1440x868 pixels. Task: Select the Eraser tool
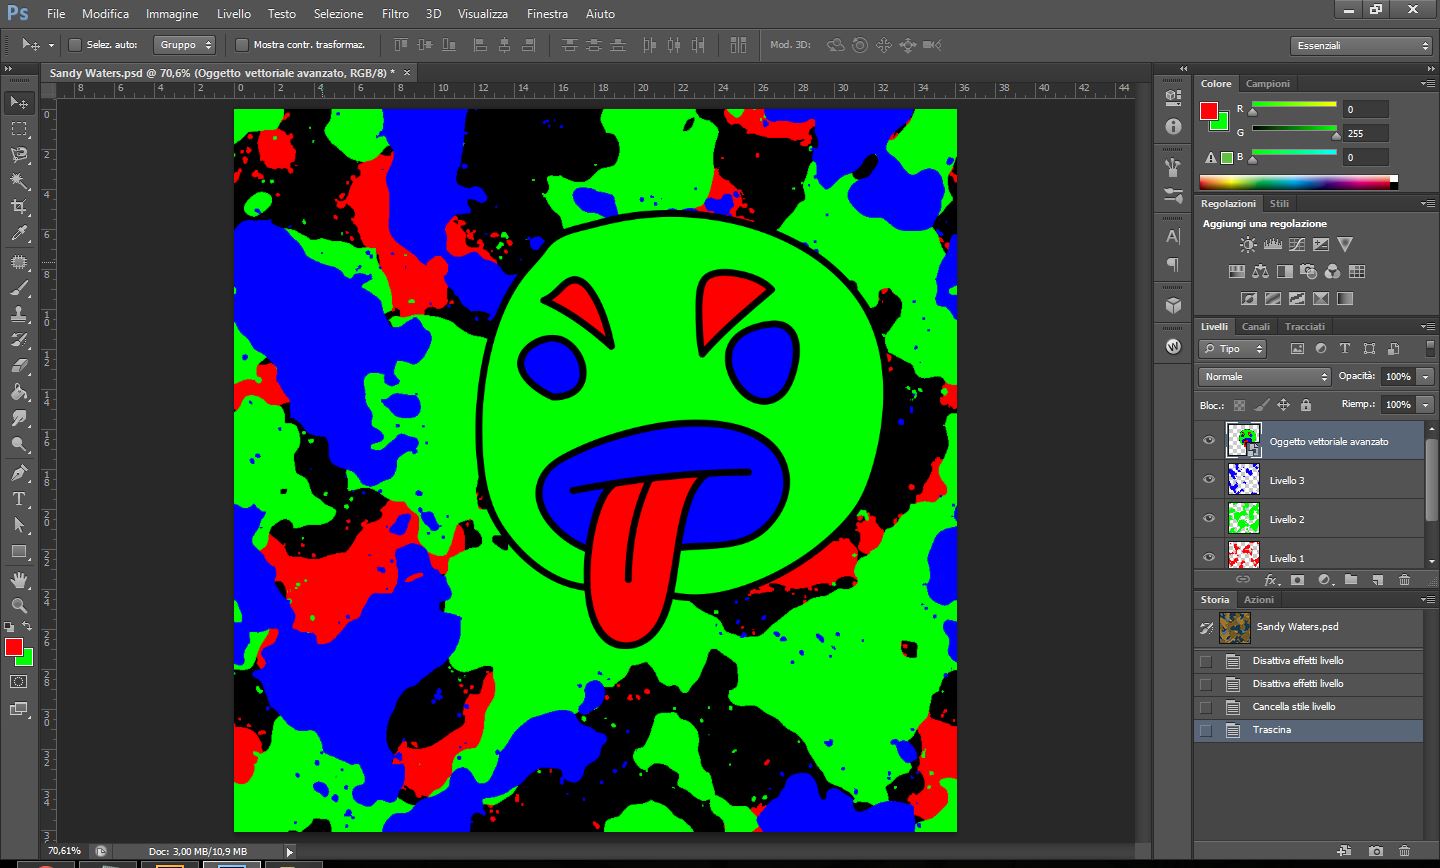point(19,366)
